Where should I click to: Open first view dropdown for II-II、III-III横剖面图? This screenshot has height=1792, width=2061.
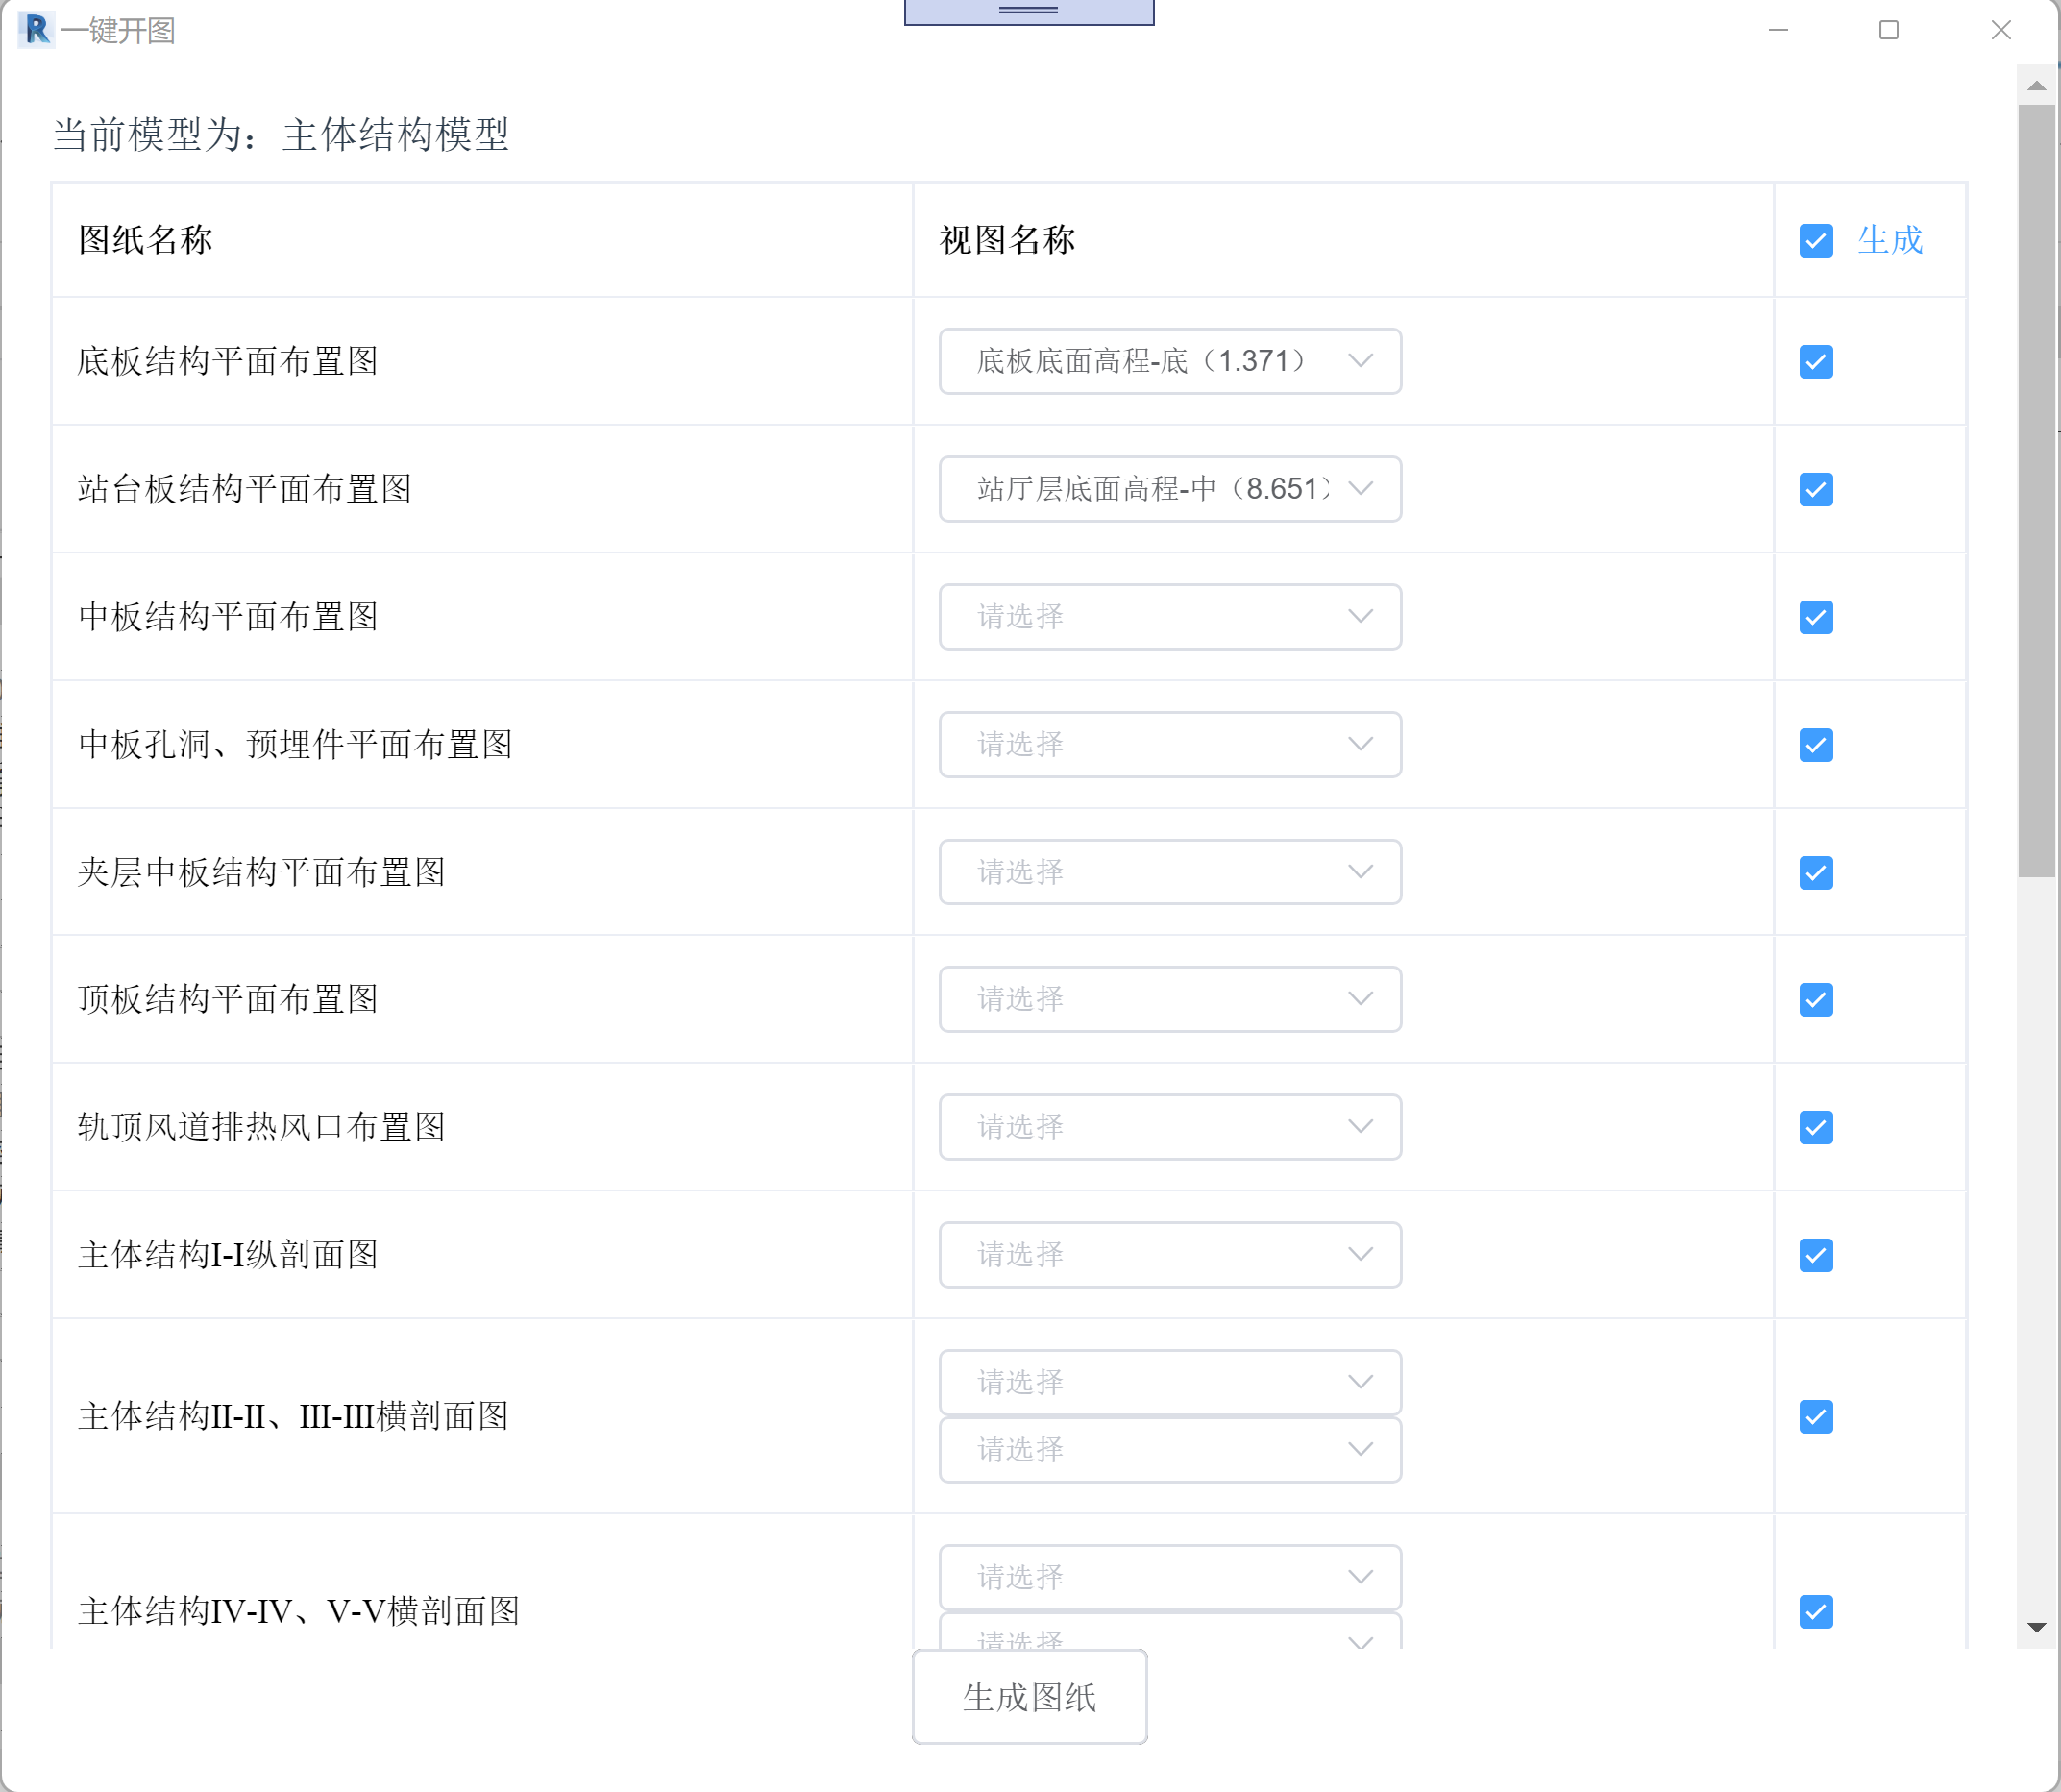pyautogui.click(x=1170, y=1382)
